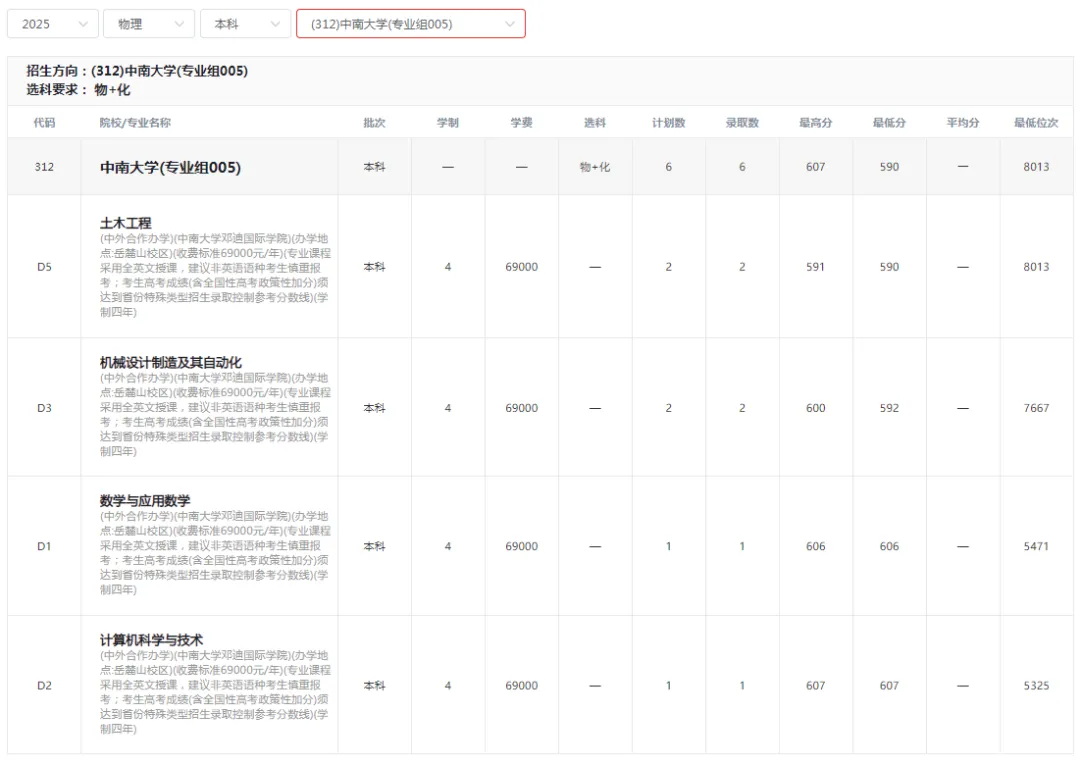The image size is (1080, 765).
Task: Click lowest rank 8013 in 土木工程 row
Action: click(x=1036, y=266)
